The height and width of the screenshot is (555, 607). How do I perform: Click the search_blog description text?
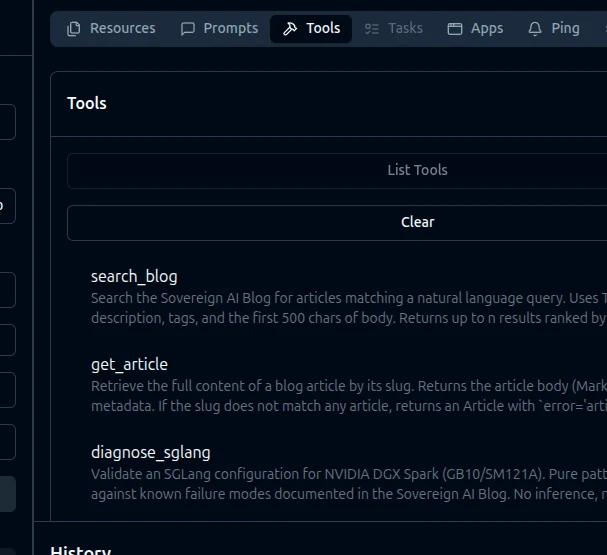(349, 308)
